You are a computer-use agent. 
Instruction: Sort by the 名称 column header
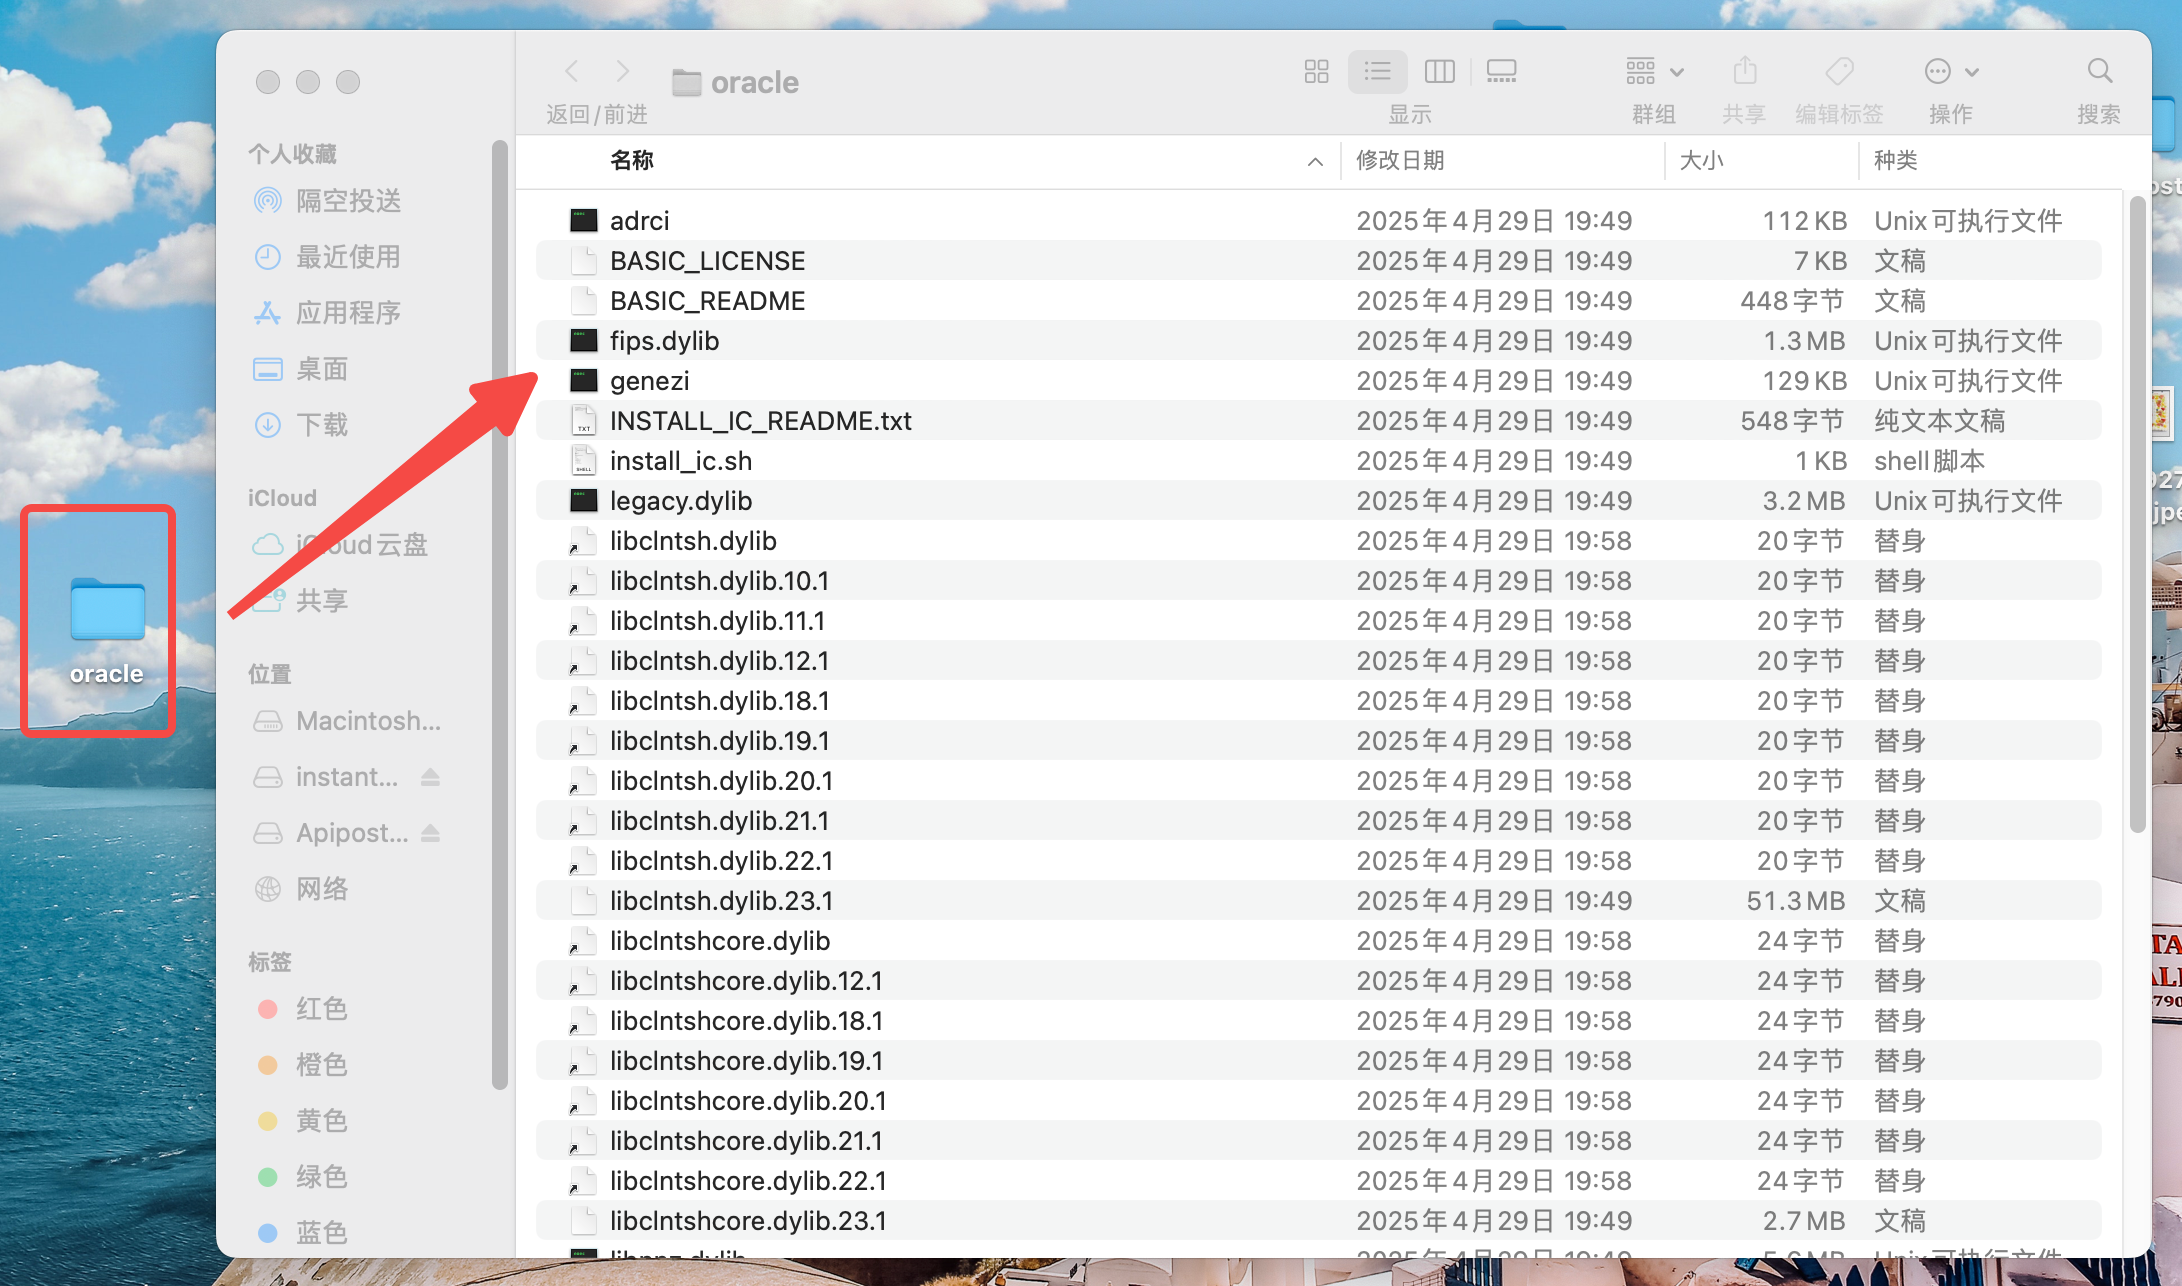coord(631,160)
